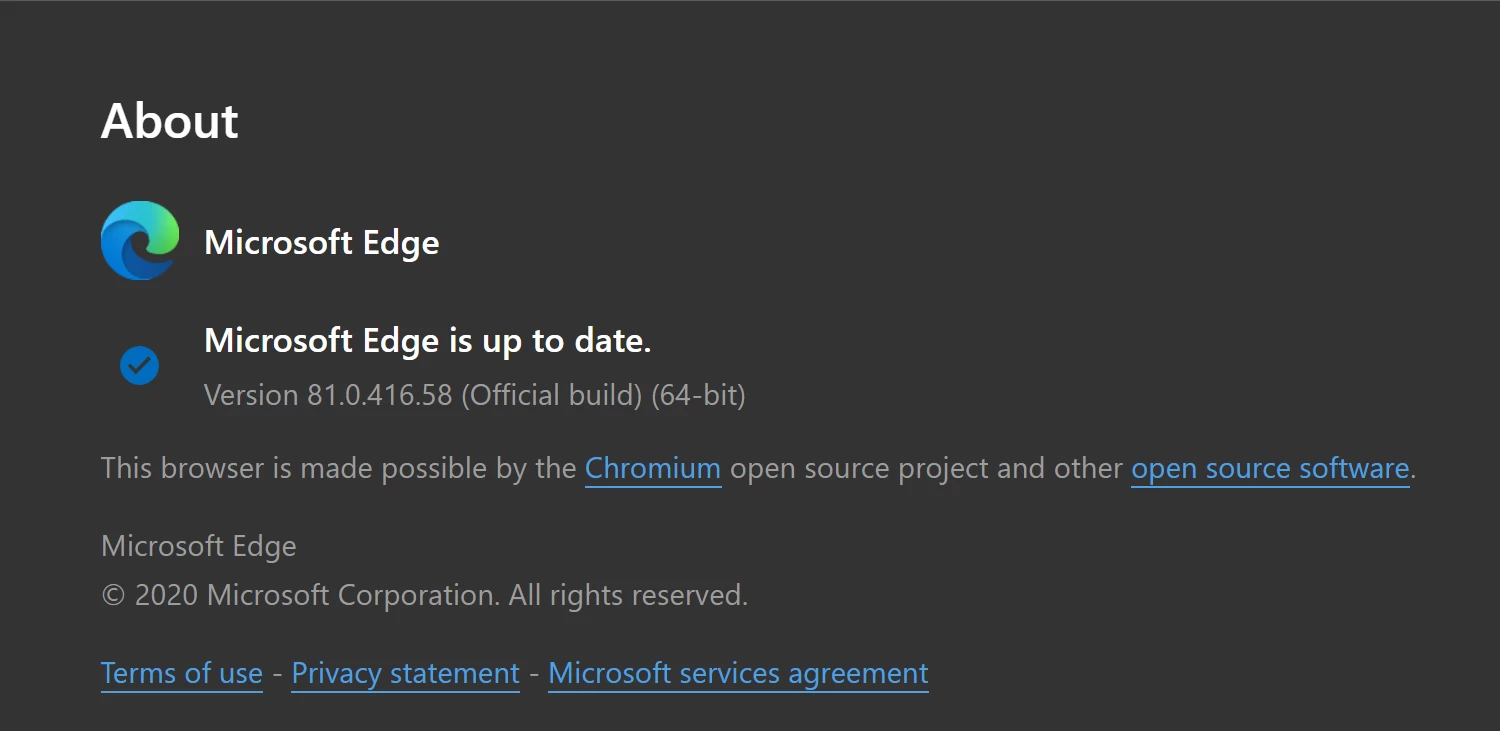Click the version number 81.0.416.58
This screenshot has height=731, width=1500.
click(x=381, y=395)
